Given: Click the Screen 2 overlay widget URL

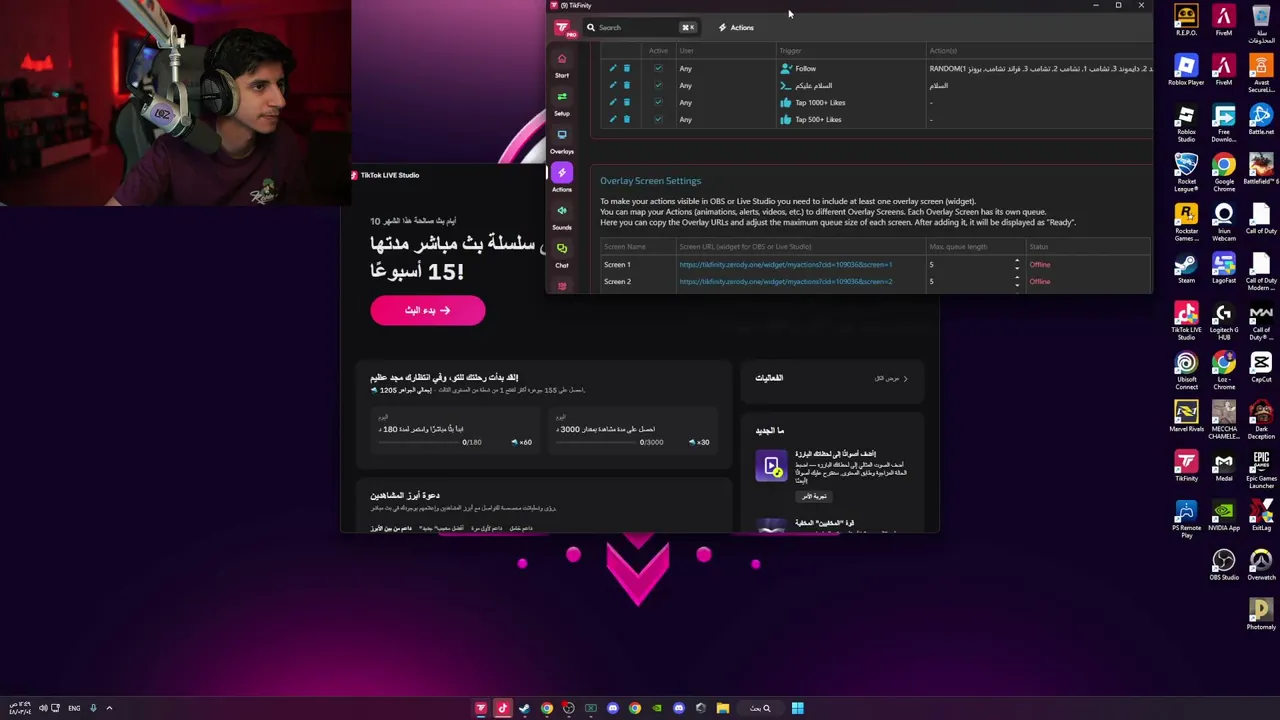Looking at the screenshot, I should [x=786, y=281].
